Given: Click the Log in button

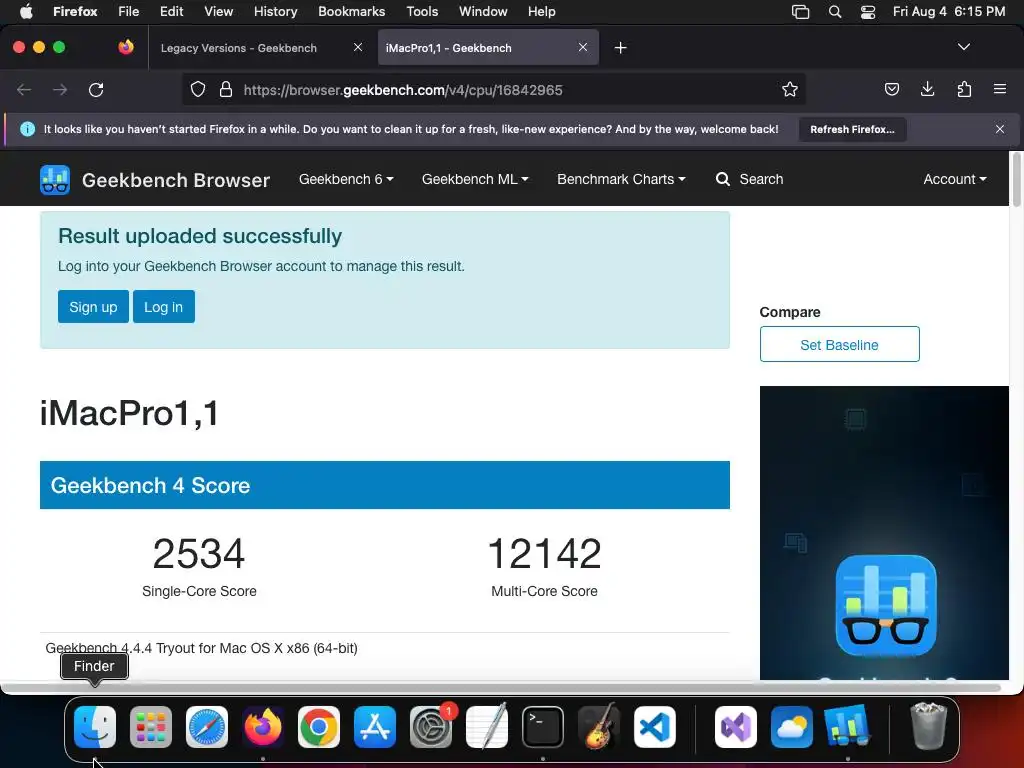Looking at the screenshot, I should 163,306.
